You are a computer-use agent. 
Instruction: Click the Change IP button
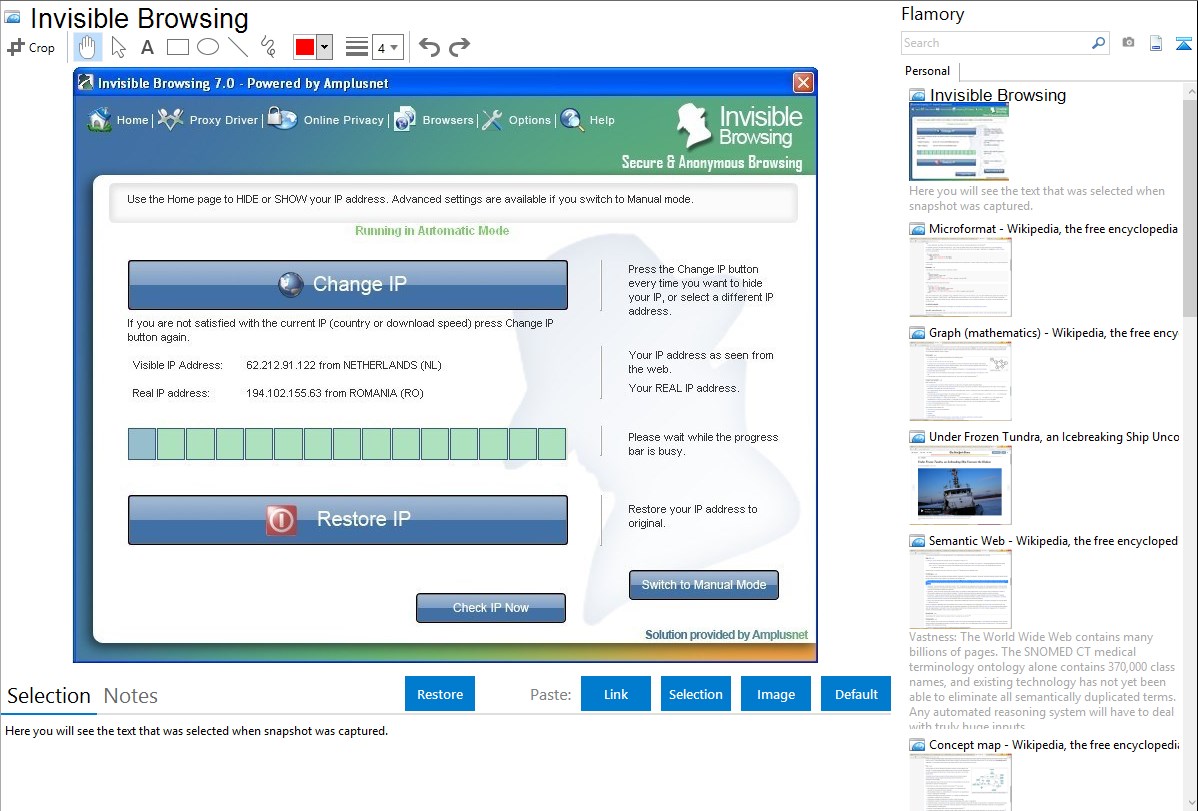[x=348, y=285]
